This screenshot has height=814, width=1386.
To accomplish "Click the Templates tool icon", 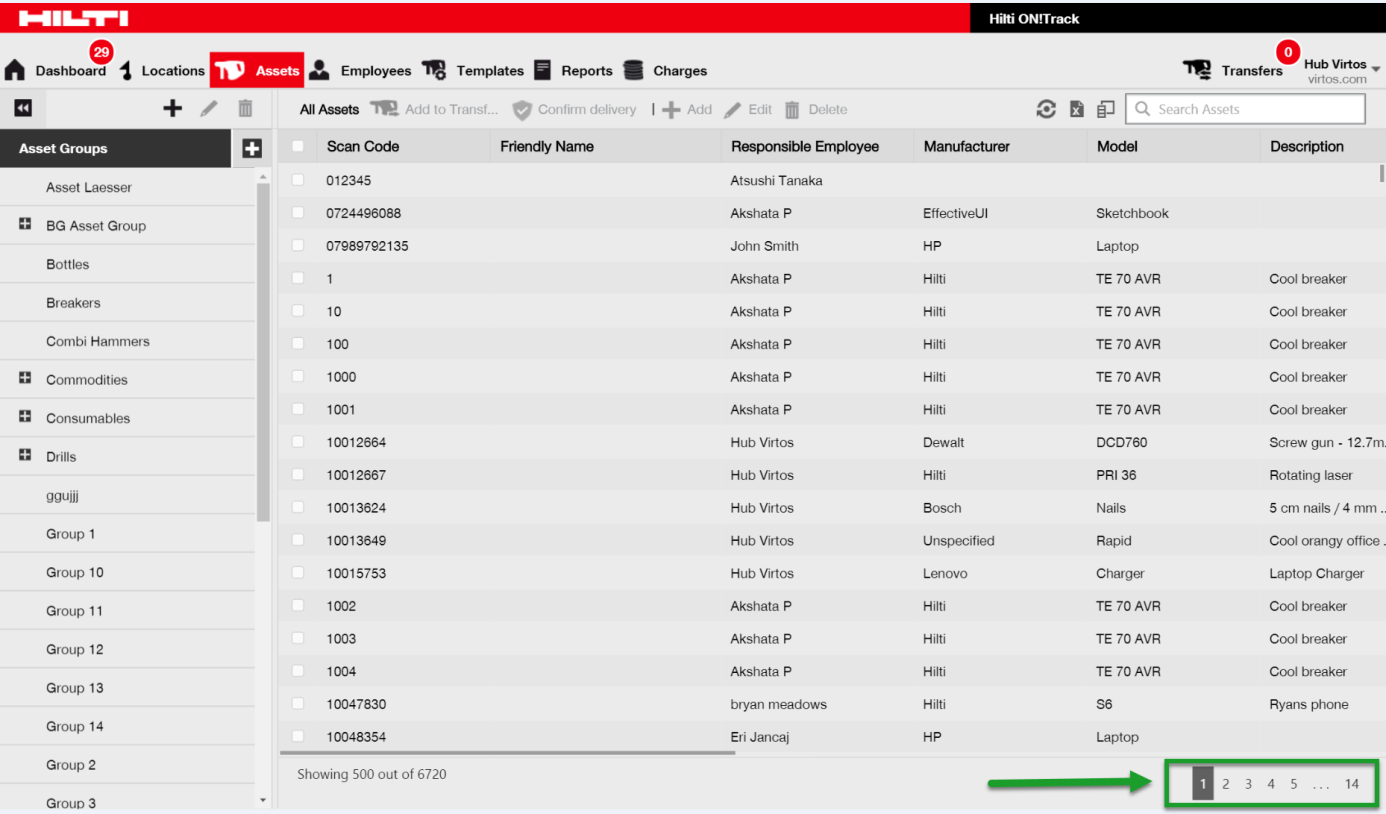I will point(434,70).
